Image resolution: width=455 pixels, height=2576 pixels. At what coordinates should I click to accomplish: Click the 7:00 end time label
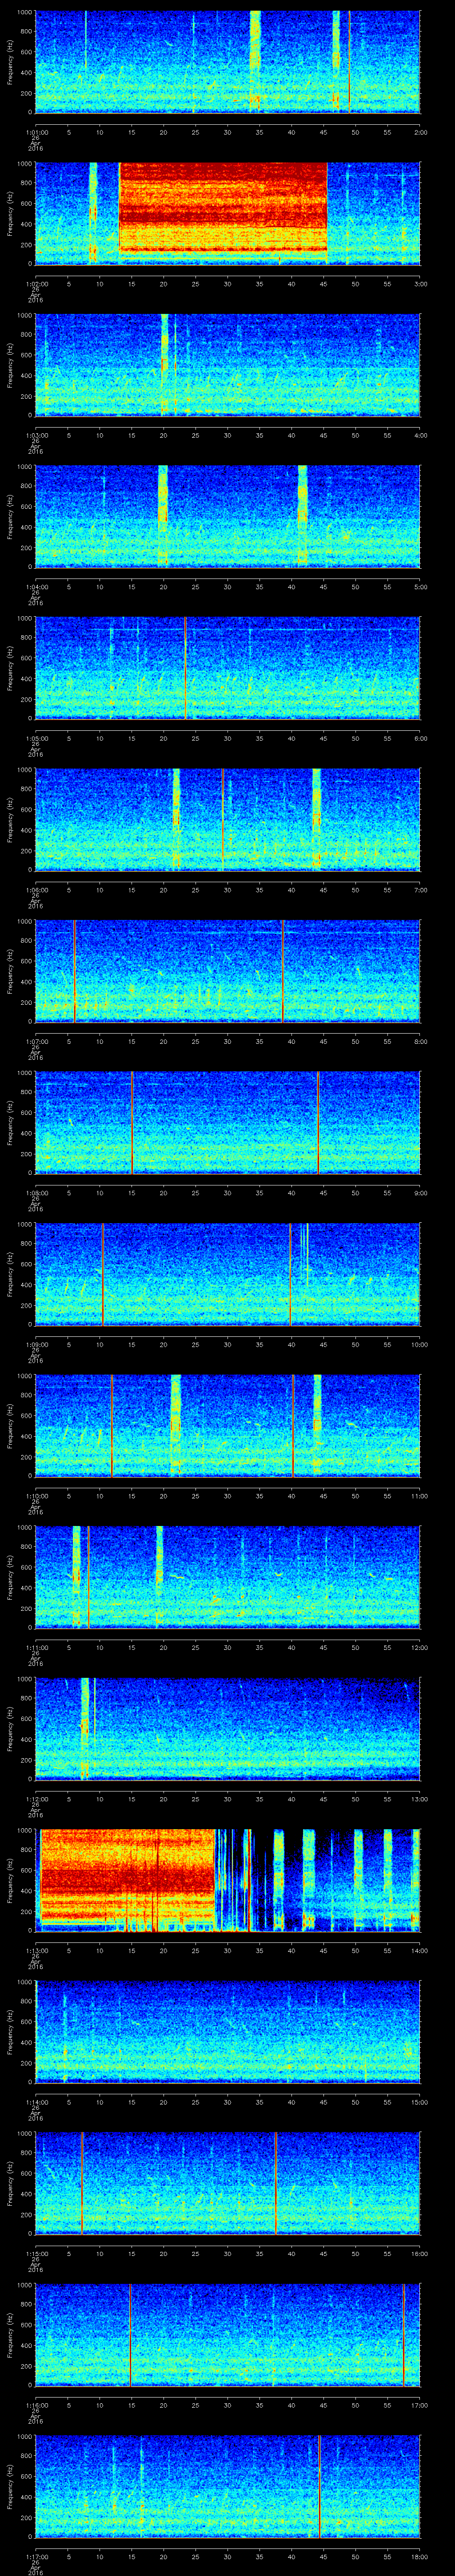[421, 890]
